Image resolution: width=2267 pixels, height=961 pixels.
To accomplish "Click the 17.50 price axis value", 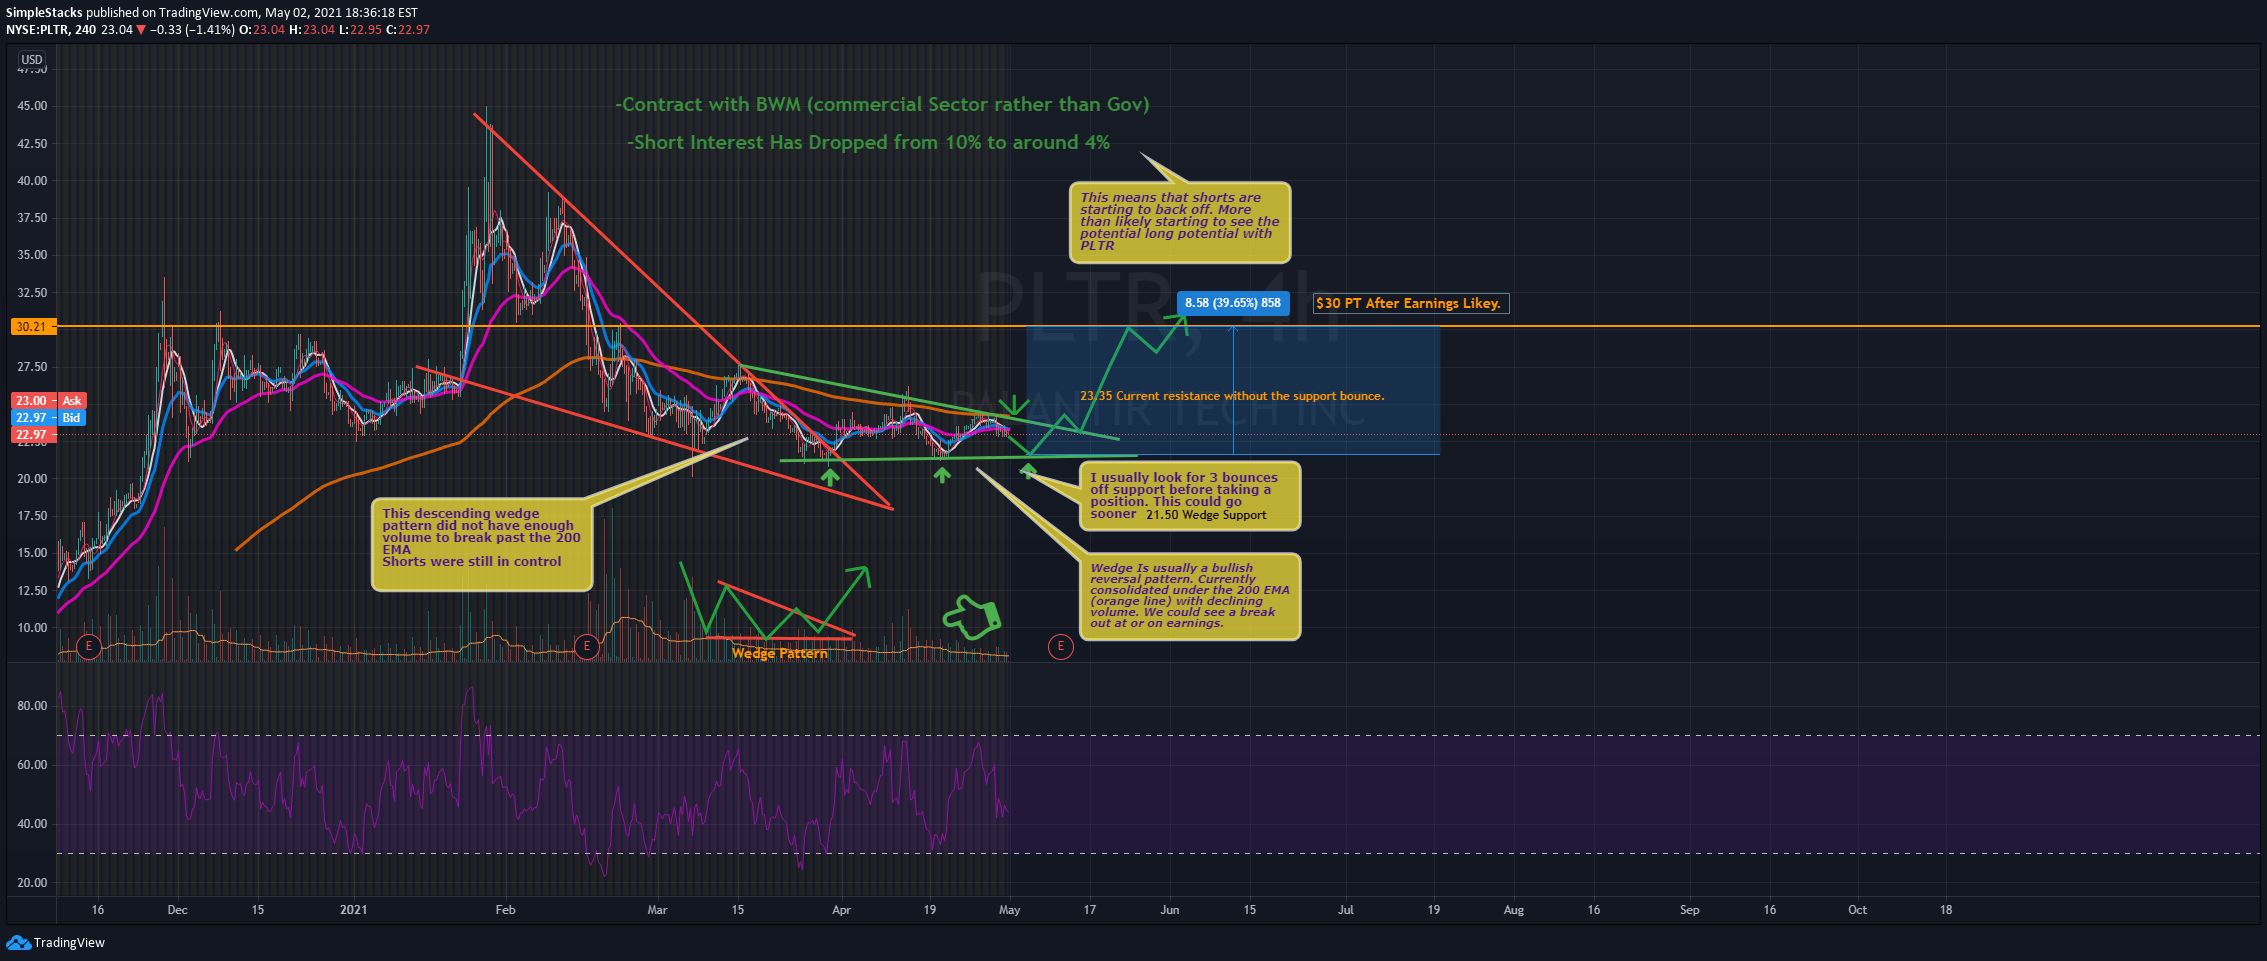I will tap(32, 516).
